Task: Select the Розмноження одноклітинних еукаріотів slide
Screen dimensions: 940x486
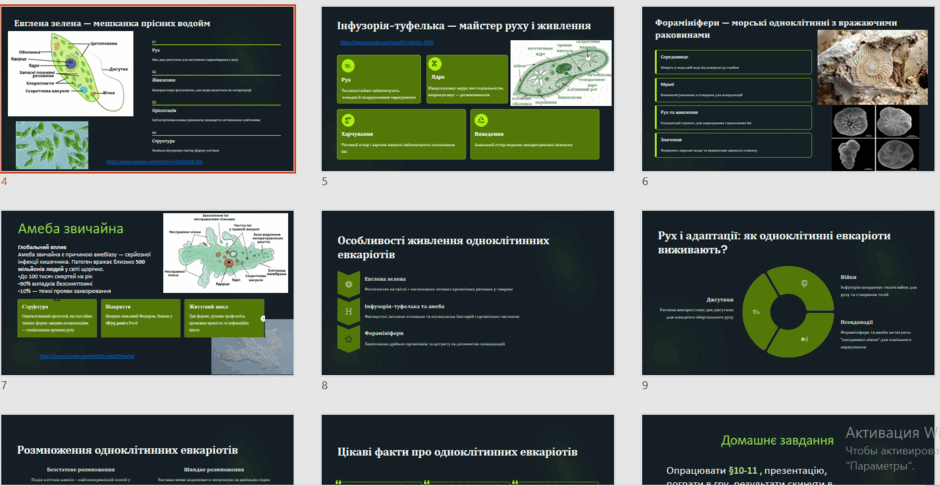Action: point(147,450)
